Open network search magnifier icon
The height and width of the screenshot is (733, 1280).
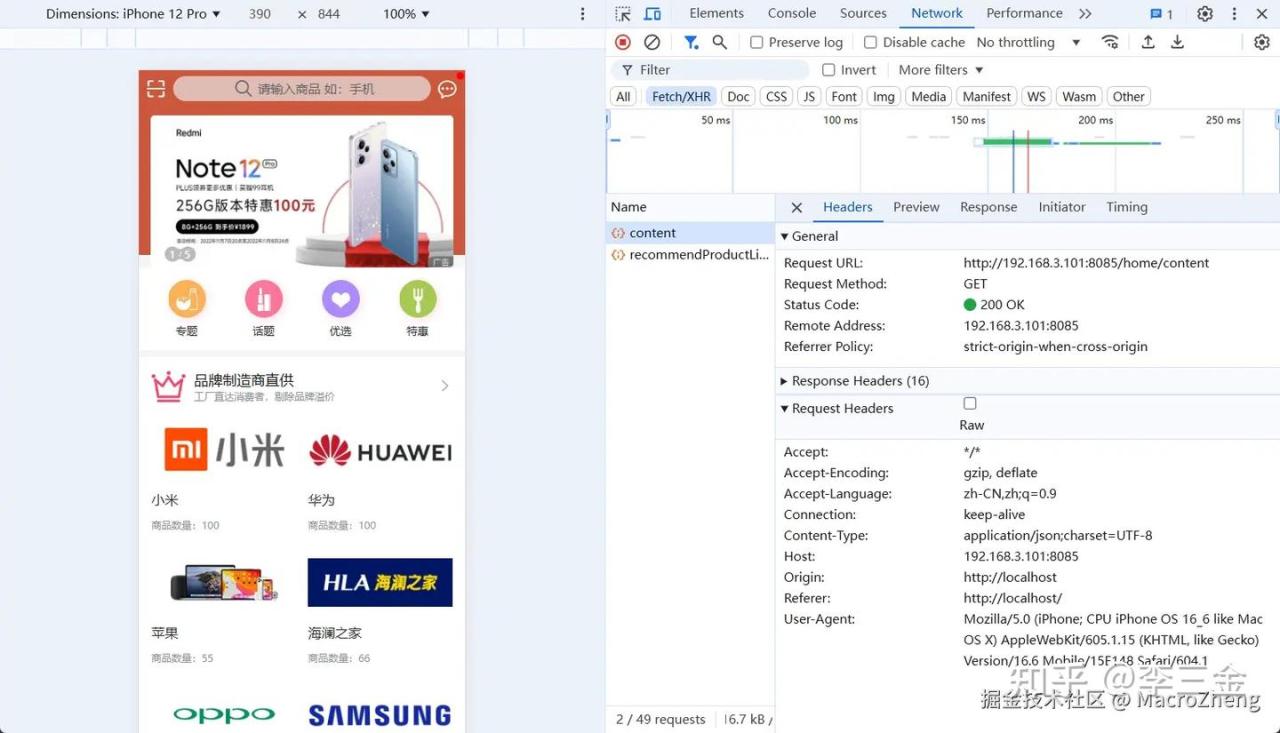719,42
